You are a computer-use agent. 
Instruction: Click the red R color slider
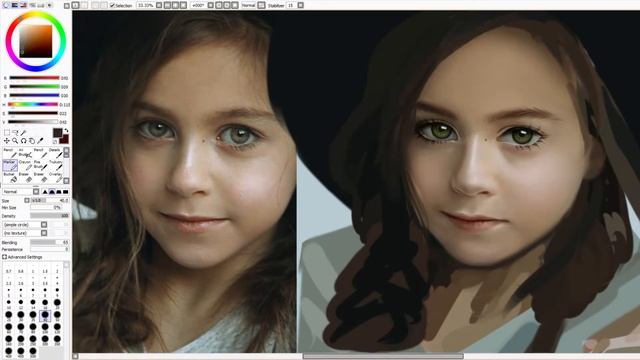tap(34, 78)
